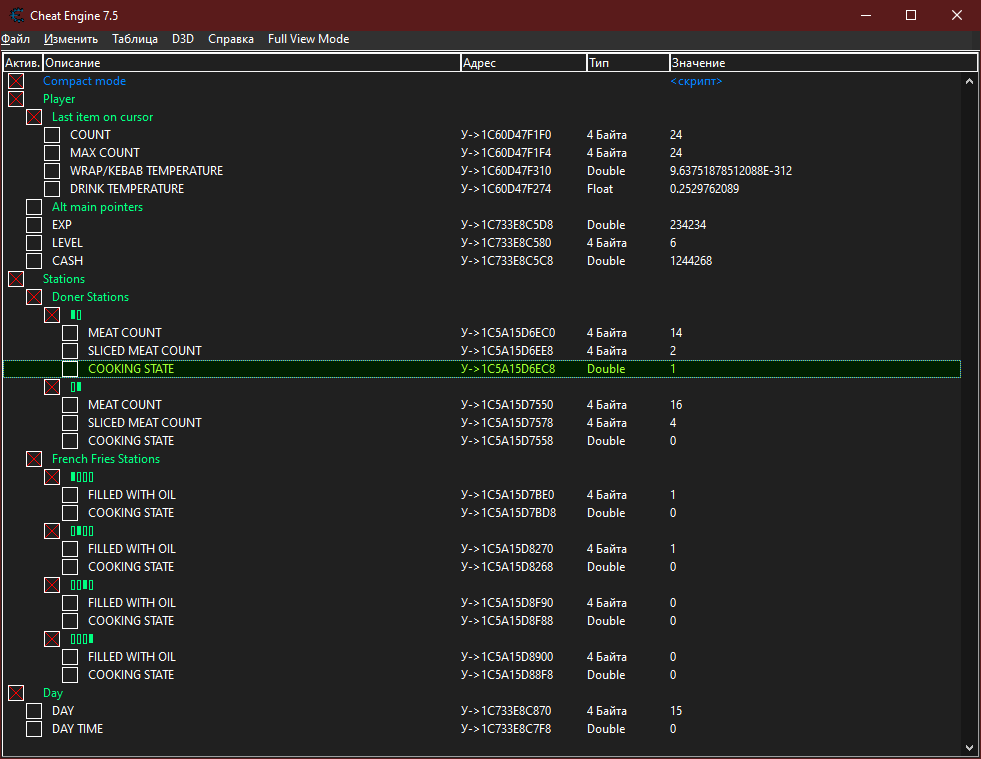Image resolution: width=981 pixels, height=759 pixels.
Task: Collapse the first doner station group
Action: point(53,315)
